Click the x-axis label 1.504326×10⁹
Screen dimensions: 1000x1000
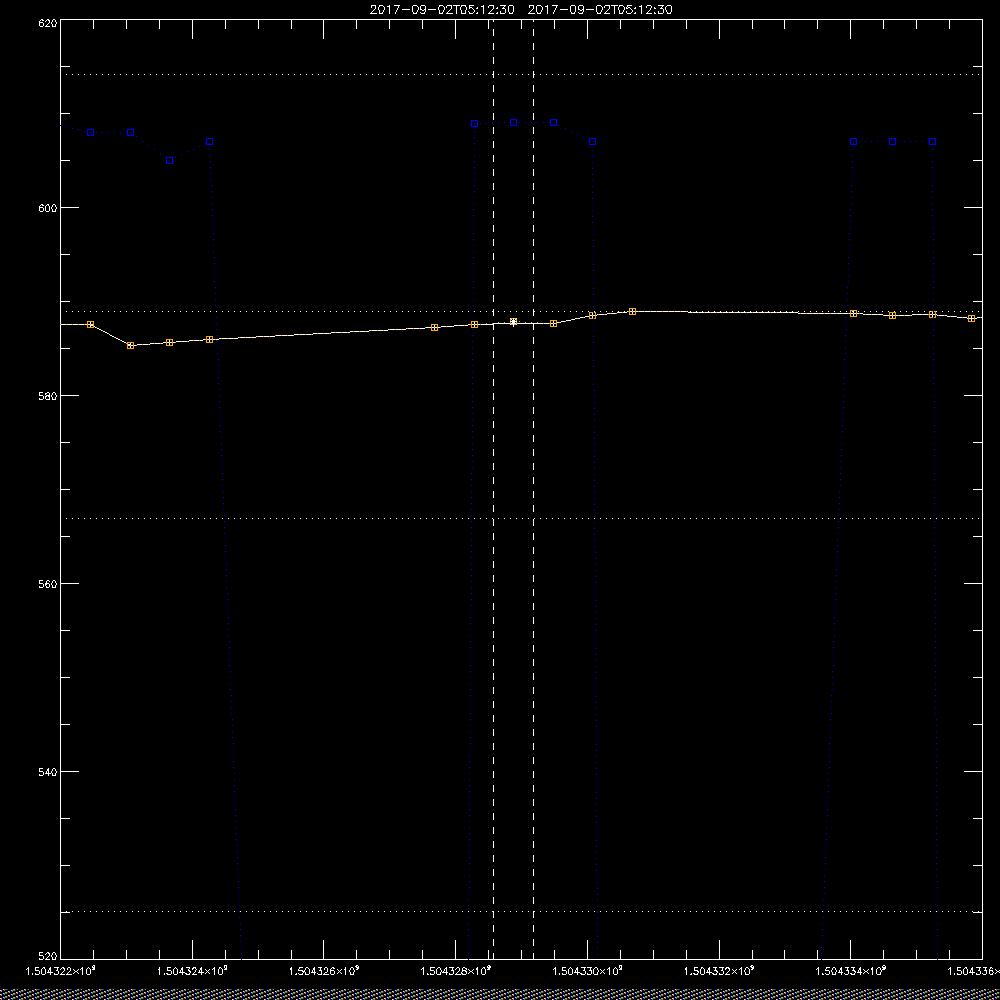324,971
